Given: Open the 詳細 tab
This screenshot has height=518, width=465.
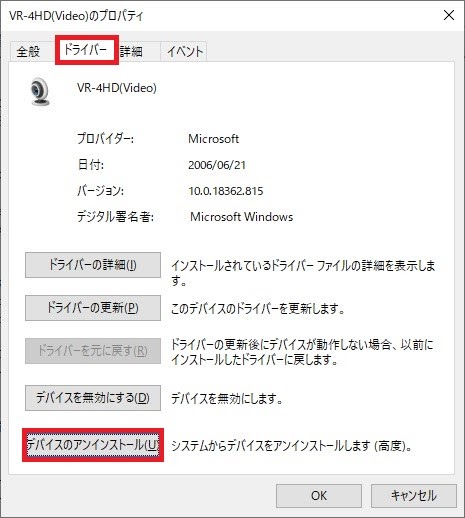Looking at the screenshot, I should [x=131, y=52].
